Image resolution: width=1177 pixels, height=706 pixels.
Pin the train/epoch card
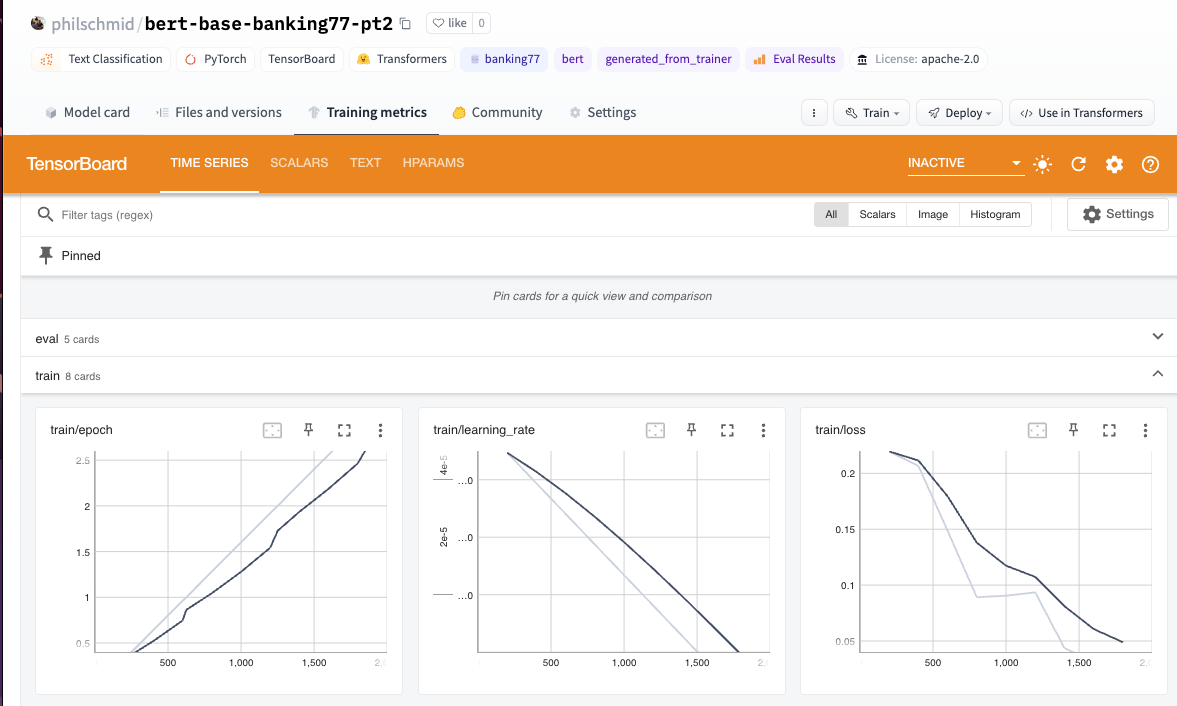click(x=308, y=430)
